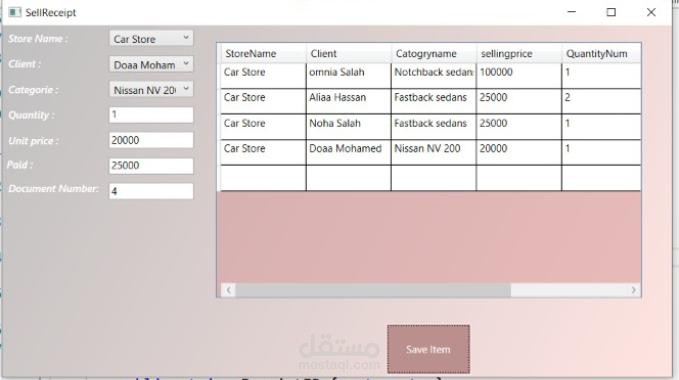679x380 pixels.
Task: Click the left arrow of horizontal scrollbar
Action: [229, 290]
